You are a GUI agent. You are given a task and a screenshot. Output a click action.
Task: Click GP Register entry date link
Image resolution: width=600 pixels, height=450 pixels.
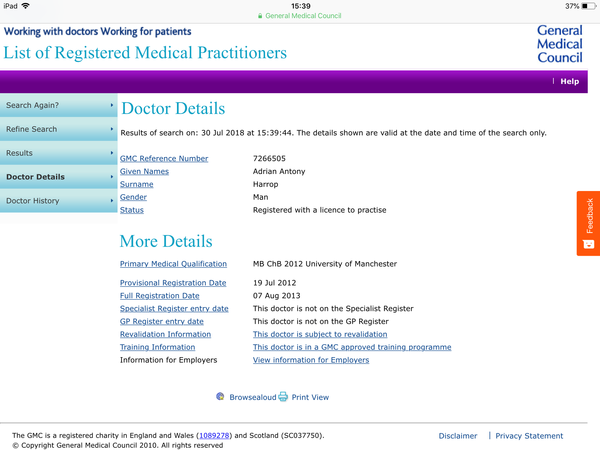click(162, 321)
